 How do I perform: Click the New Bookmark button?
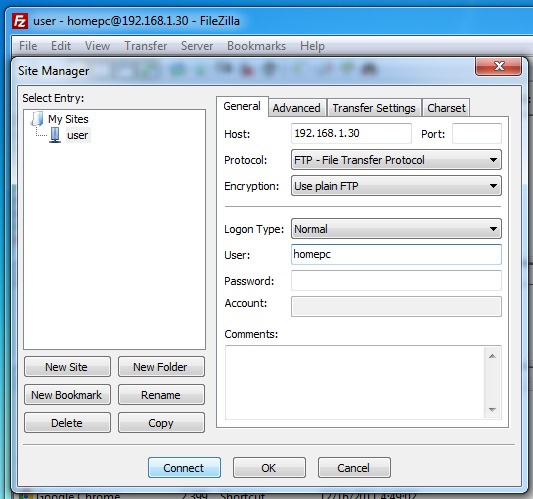(67, 395)
